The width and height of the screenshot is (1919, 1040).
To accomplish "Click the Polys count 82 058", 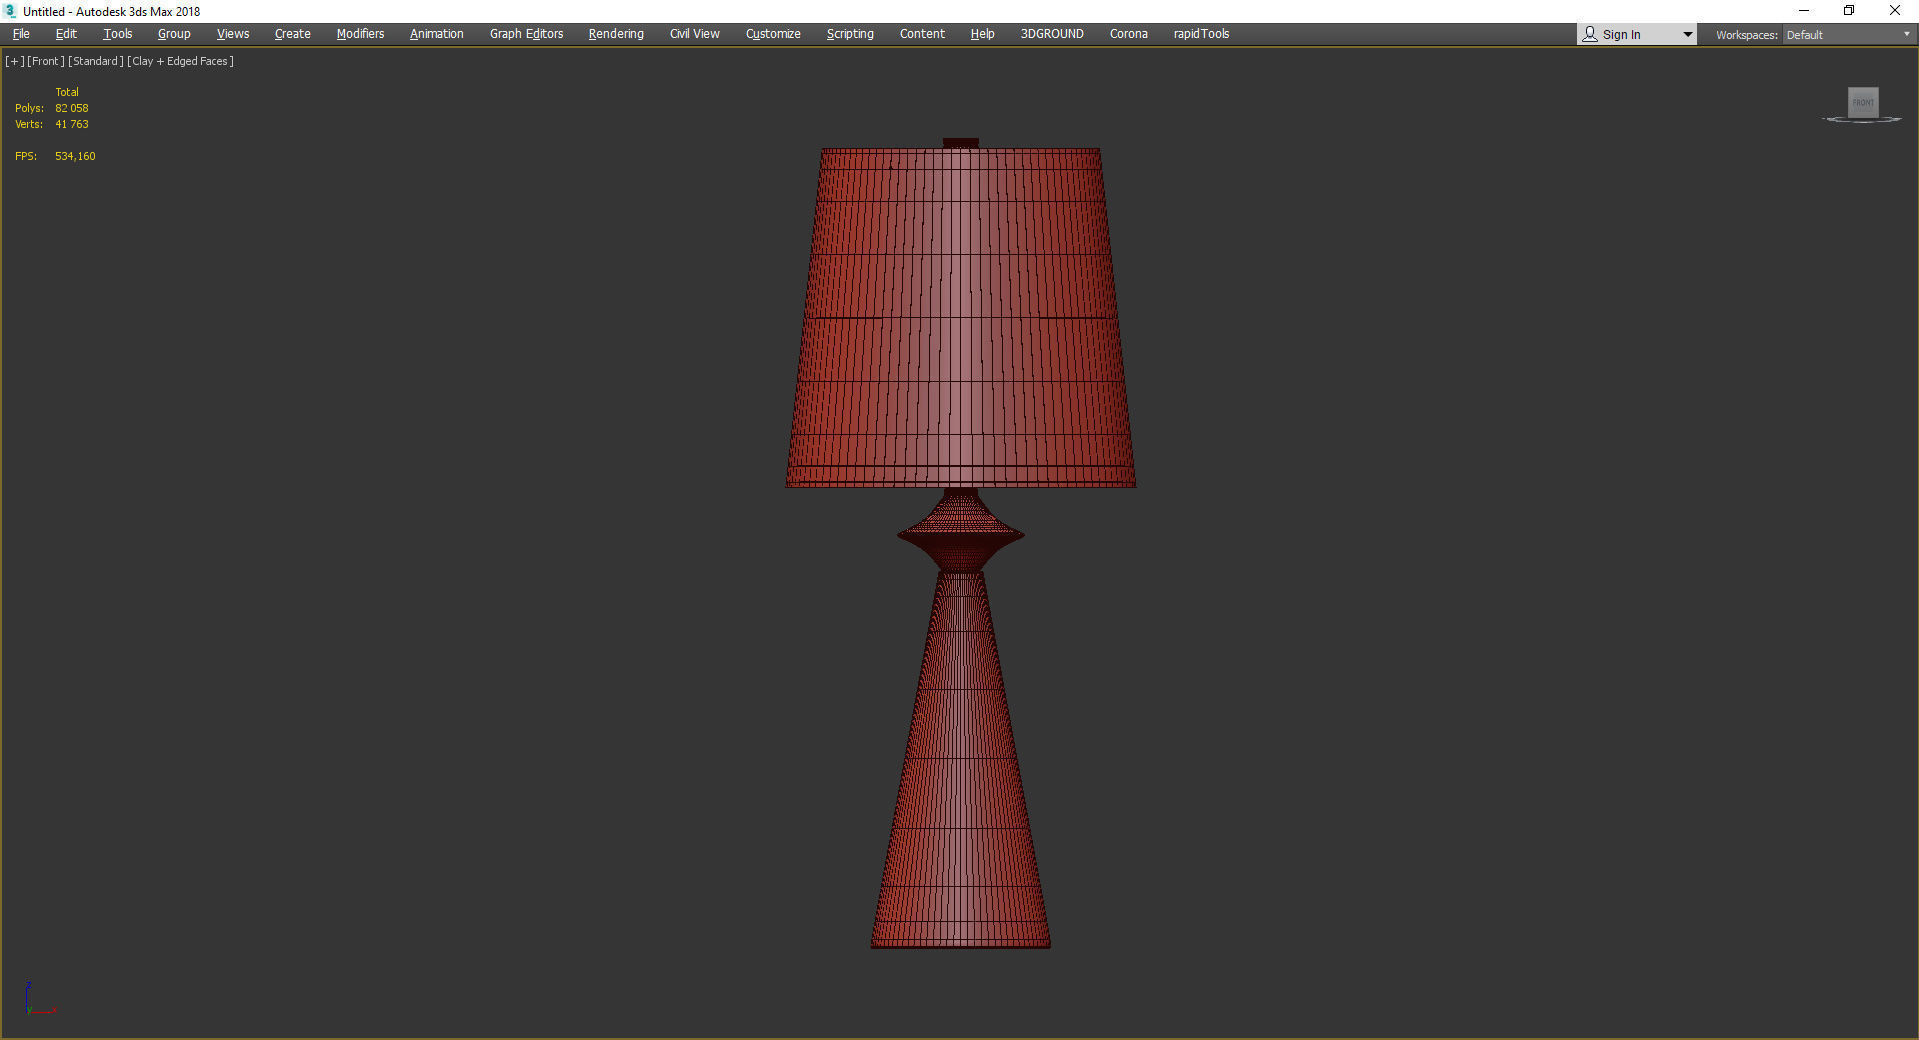I will 72,108.
